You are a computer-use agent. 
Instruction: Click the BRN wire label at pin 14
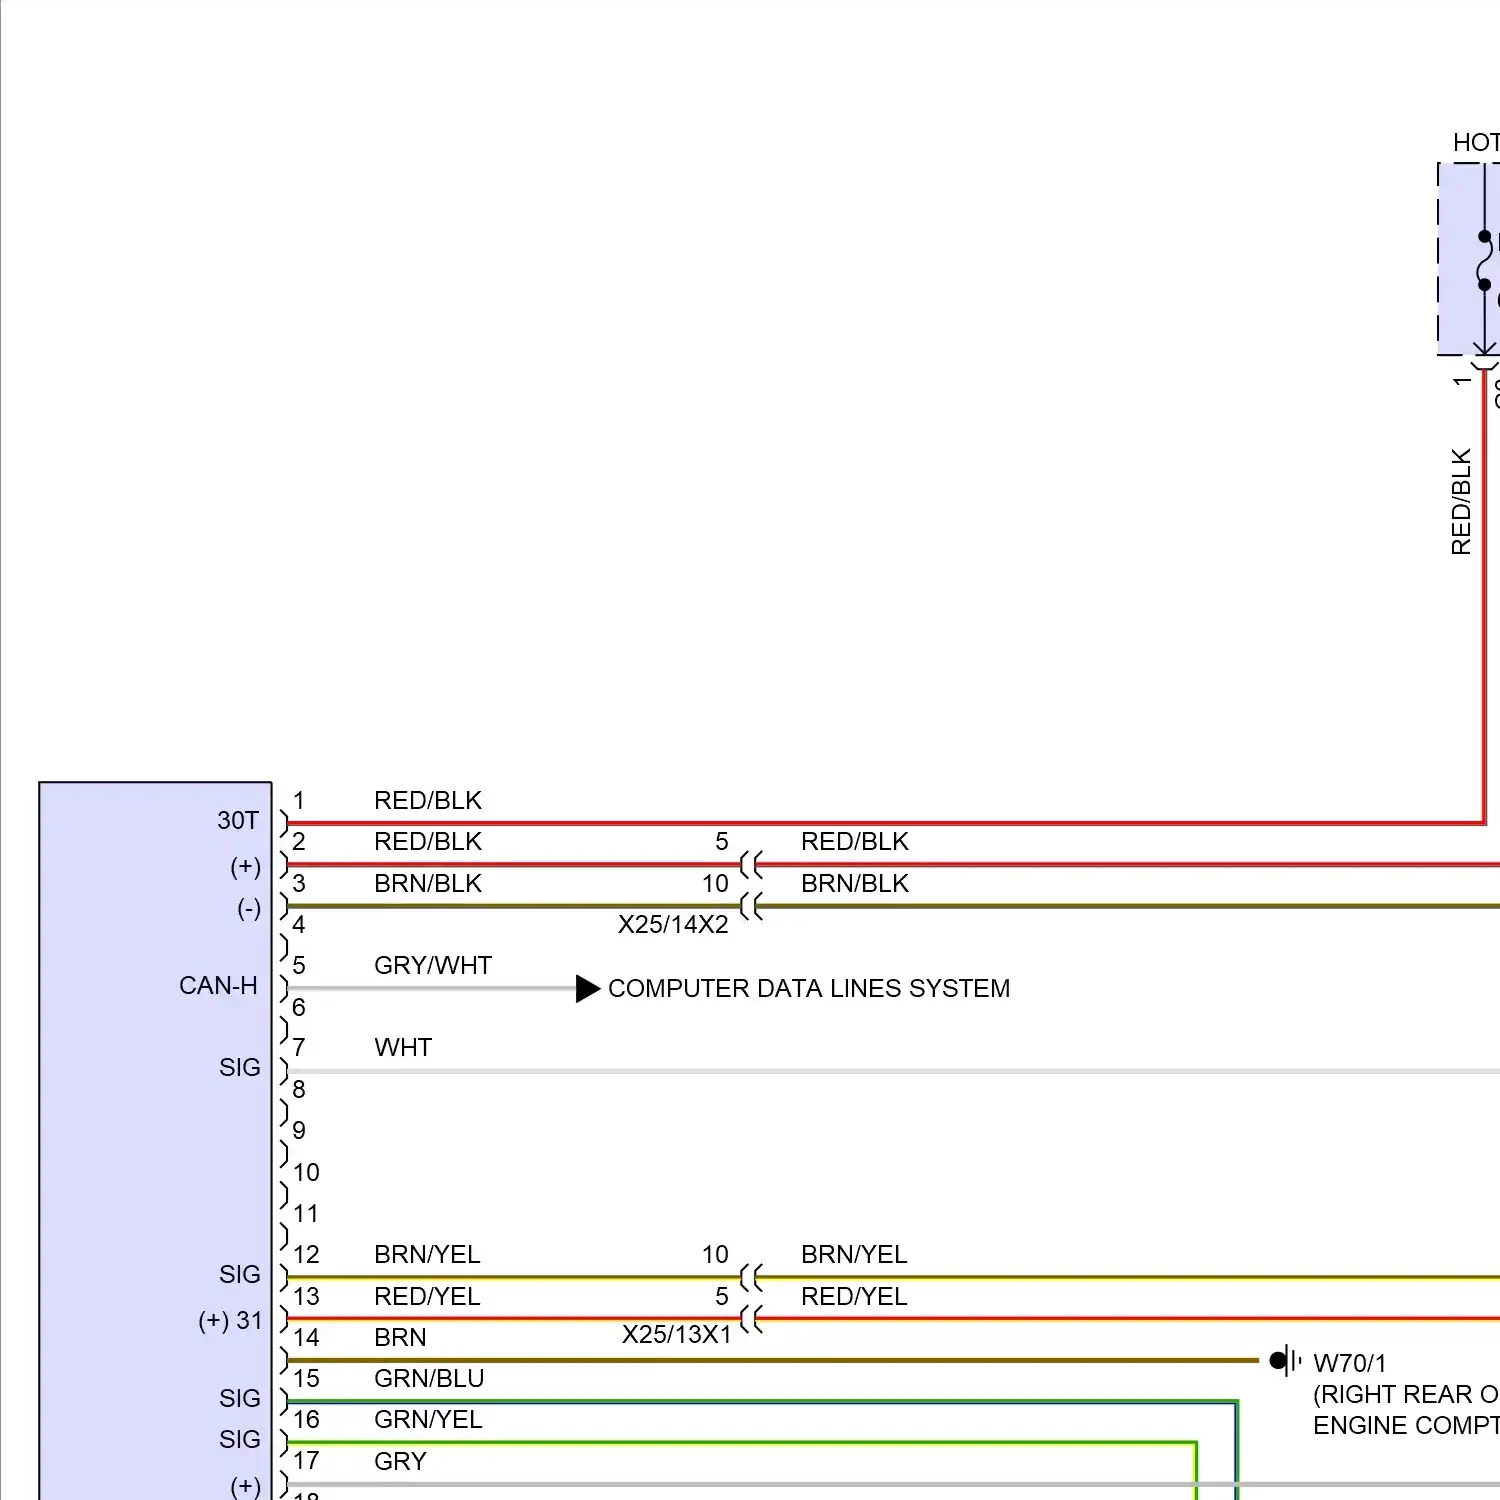point(400,1338)
